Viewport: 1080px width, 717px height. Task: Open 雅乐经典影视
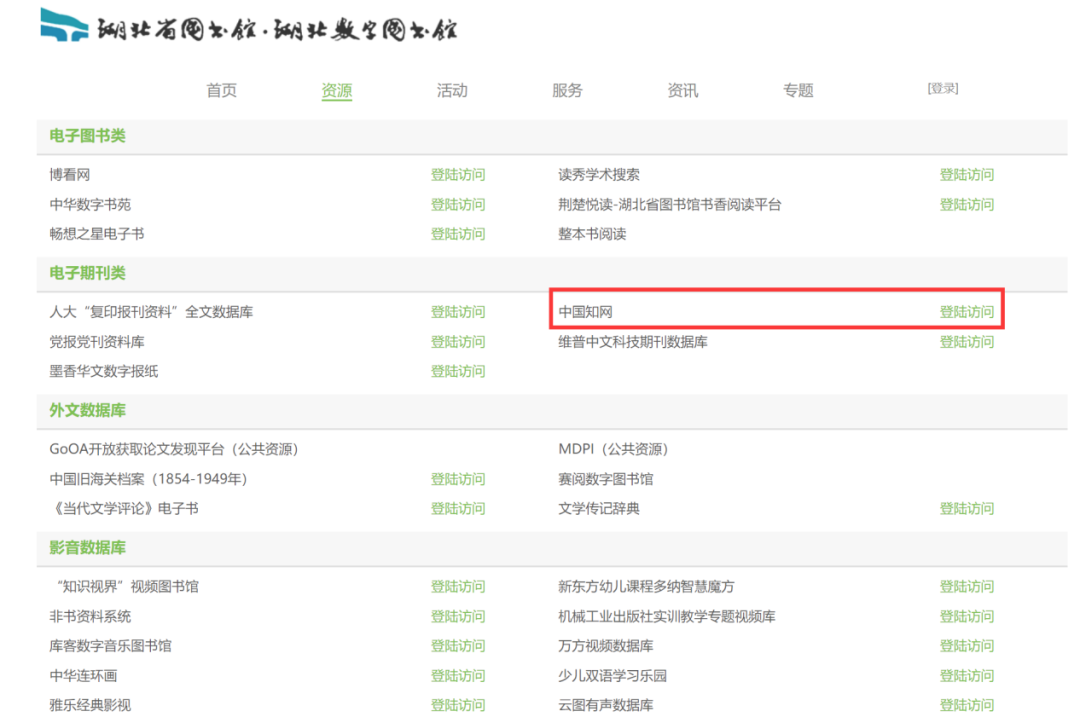click(x=90, y=705)
